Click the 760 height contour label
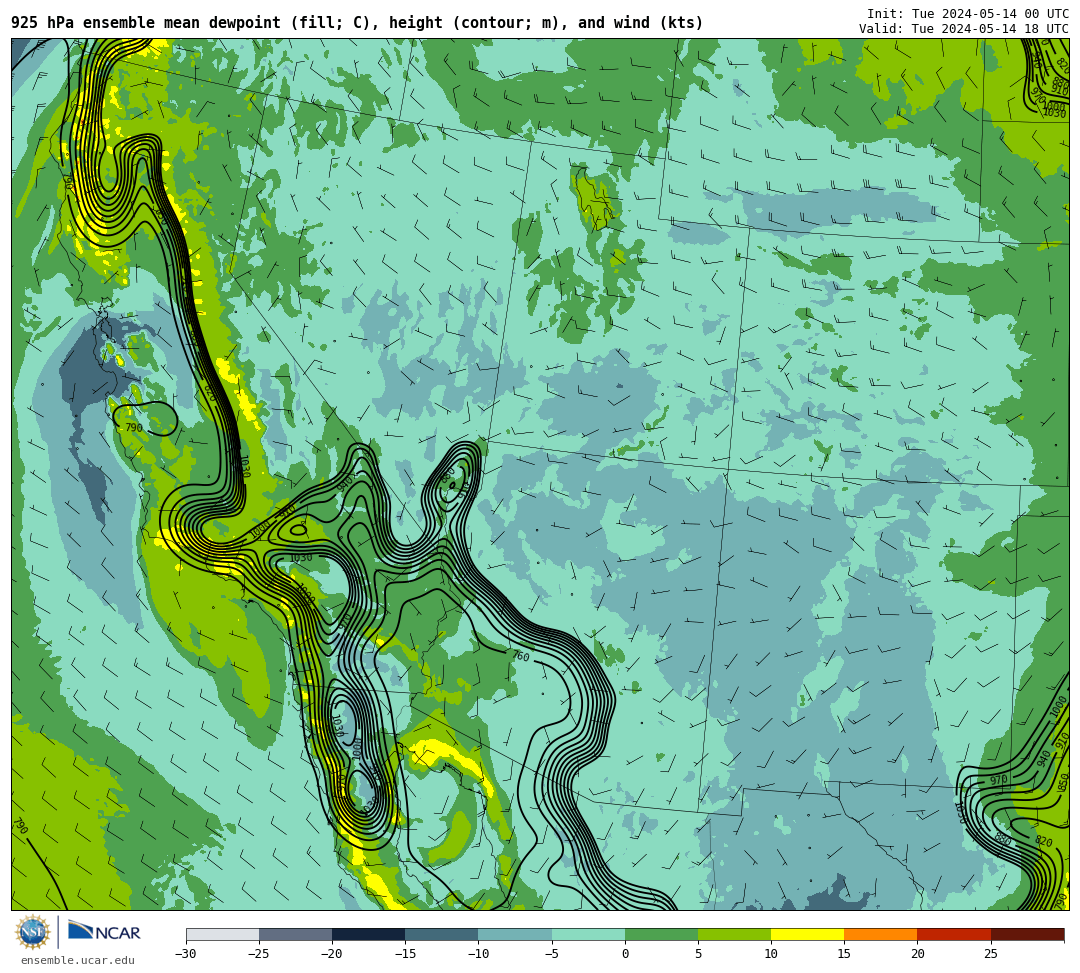Image resolution: width=1080 pixels, height=973 pixels. pos(521,656)
